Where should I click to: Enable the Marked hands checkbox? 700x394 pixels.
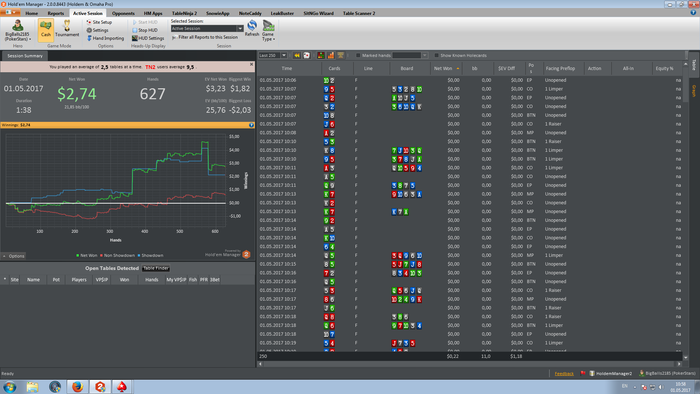(x=358, y=55)
